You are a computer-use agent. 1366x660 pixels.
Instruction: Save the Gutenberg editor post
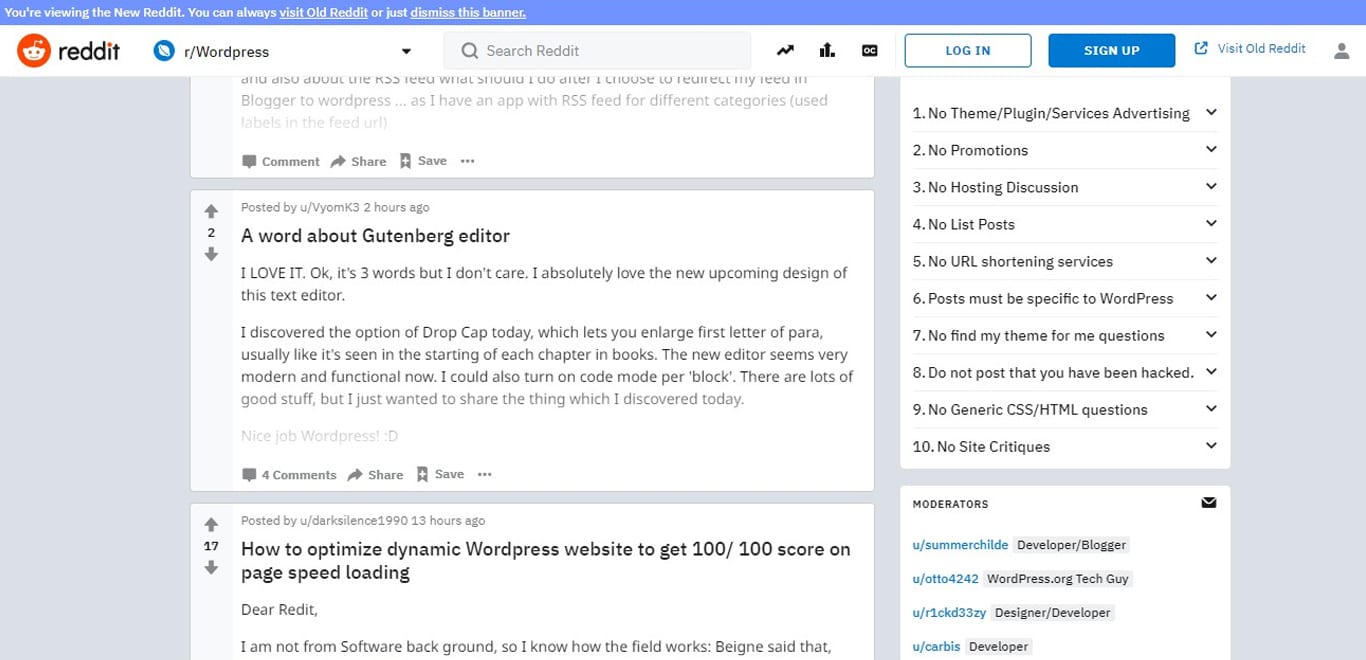(440, 474)
